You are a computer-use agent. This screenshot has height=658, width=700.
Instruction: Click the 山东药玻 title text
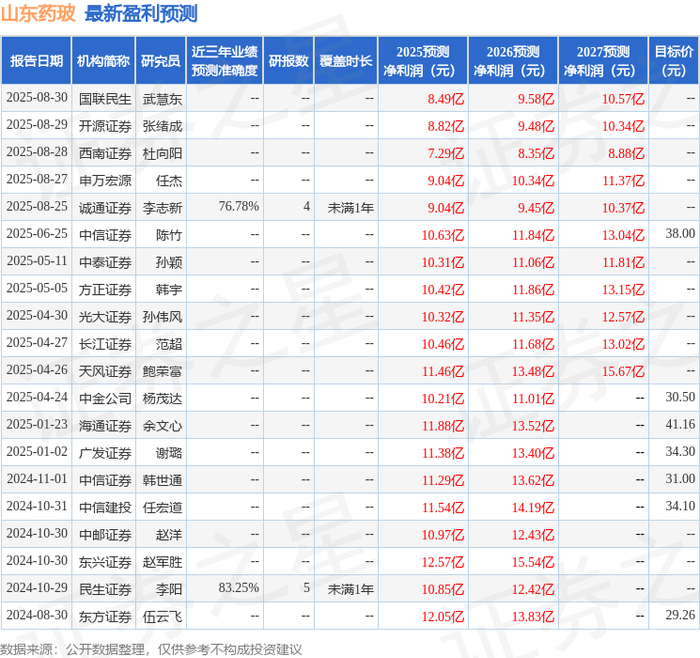38,13
